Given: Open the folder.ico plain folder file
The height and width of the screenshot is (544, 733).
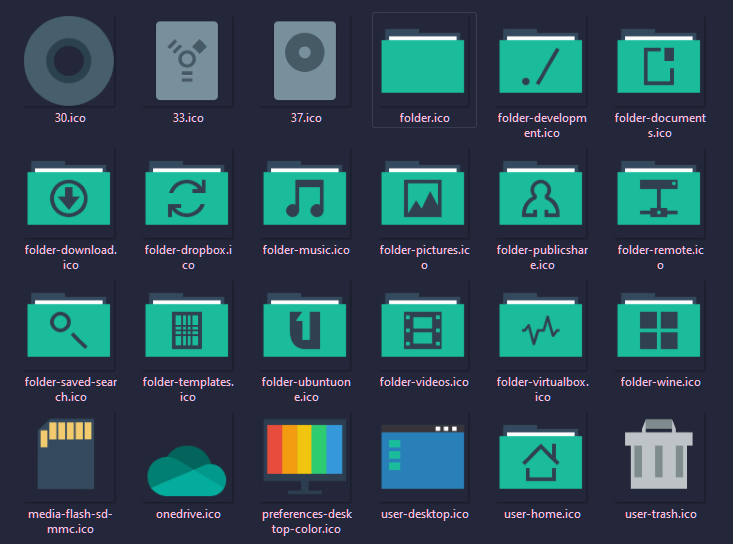Looking at the screenshot, I should (424, 64).
